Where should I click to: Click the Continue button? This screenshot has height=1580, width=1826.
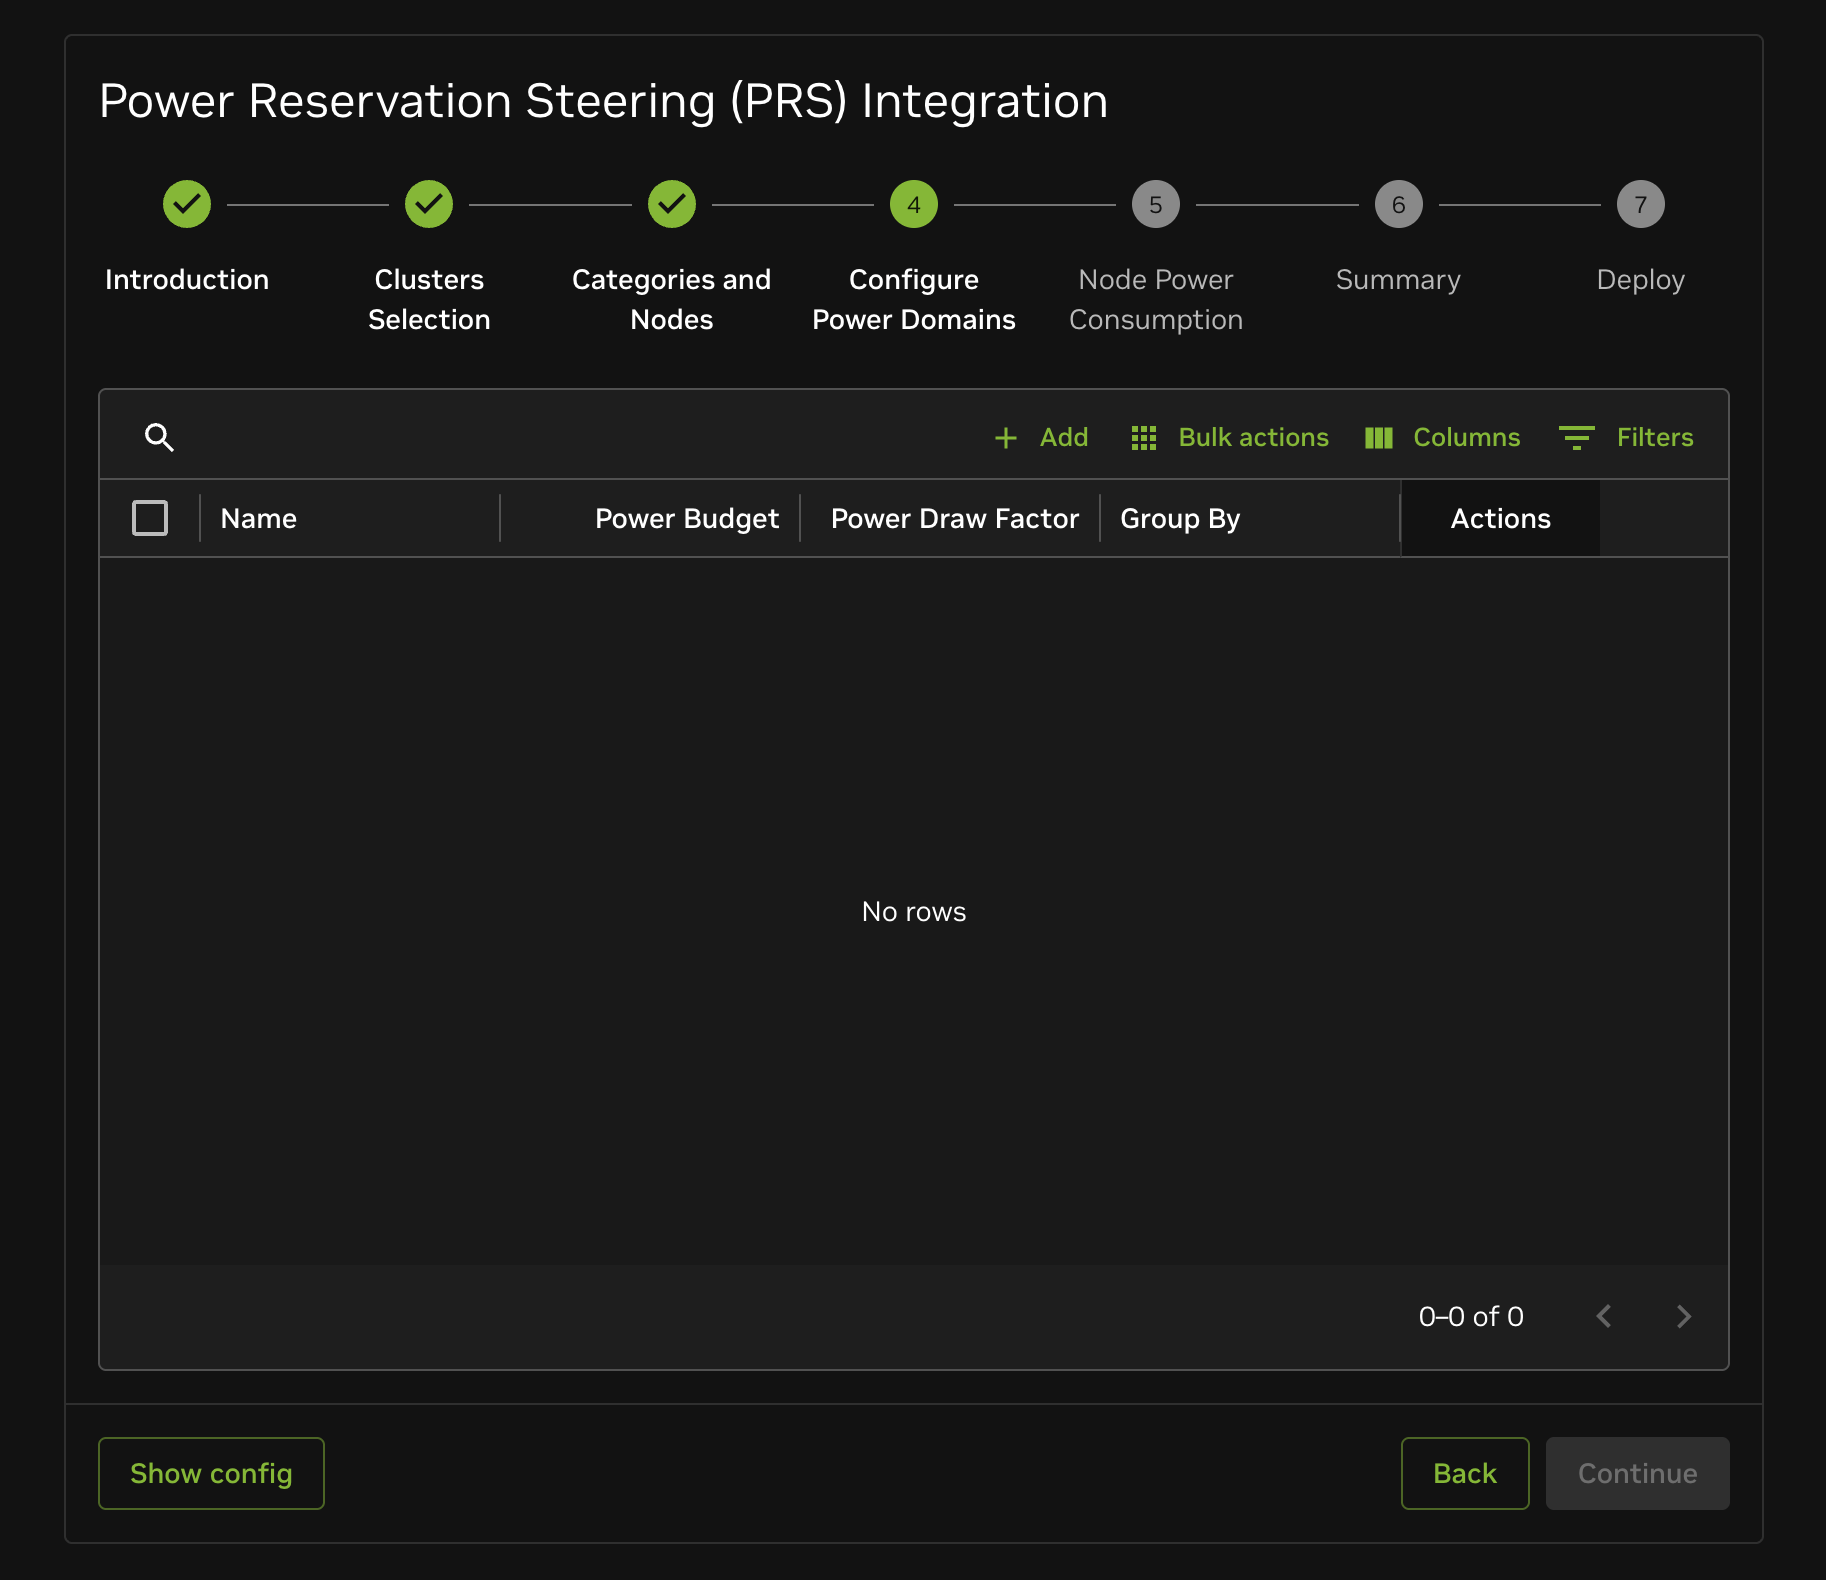point(1637,1473)
